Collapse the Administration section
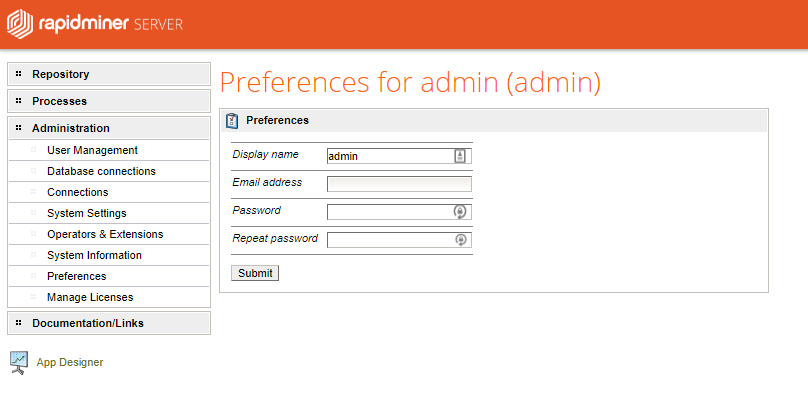 70,128
